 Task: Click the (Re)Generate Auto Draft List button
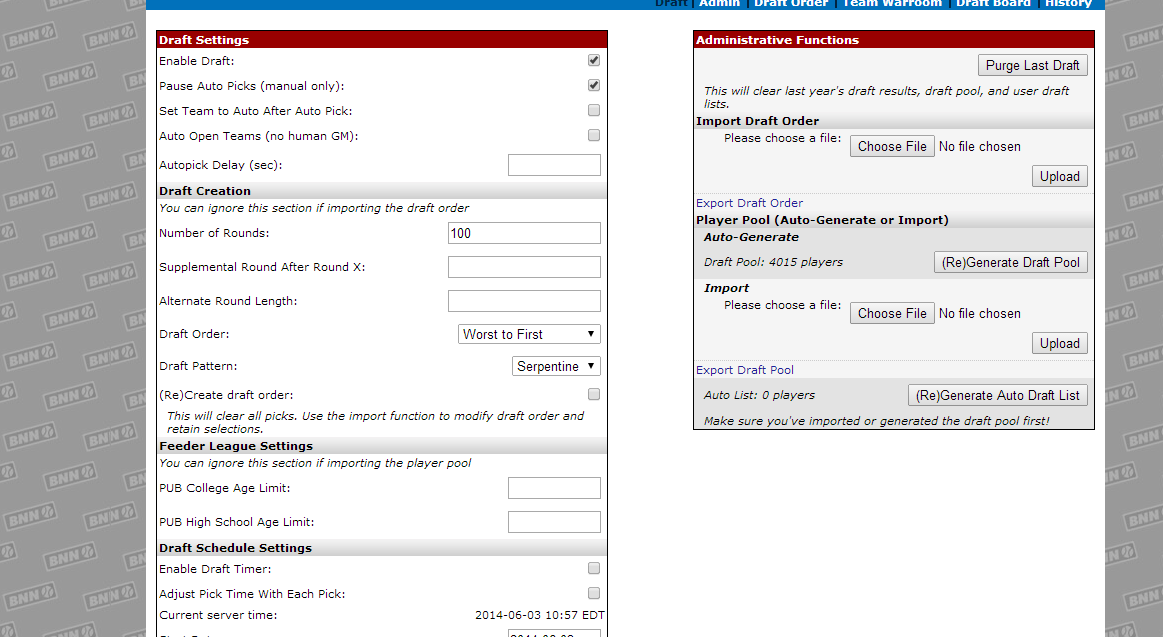(x=997, y=396)
